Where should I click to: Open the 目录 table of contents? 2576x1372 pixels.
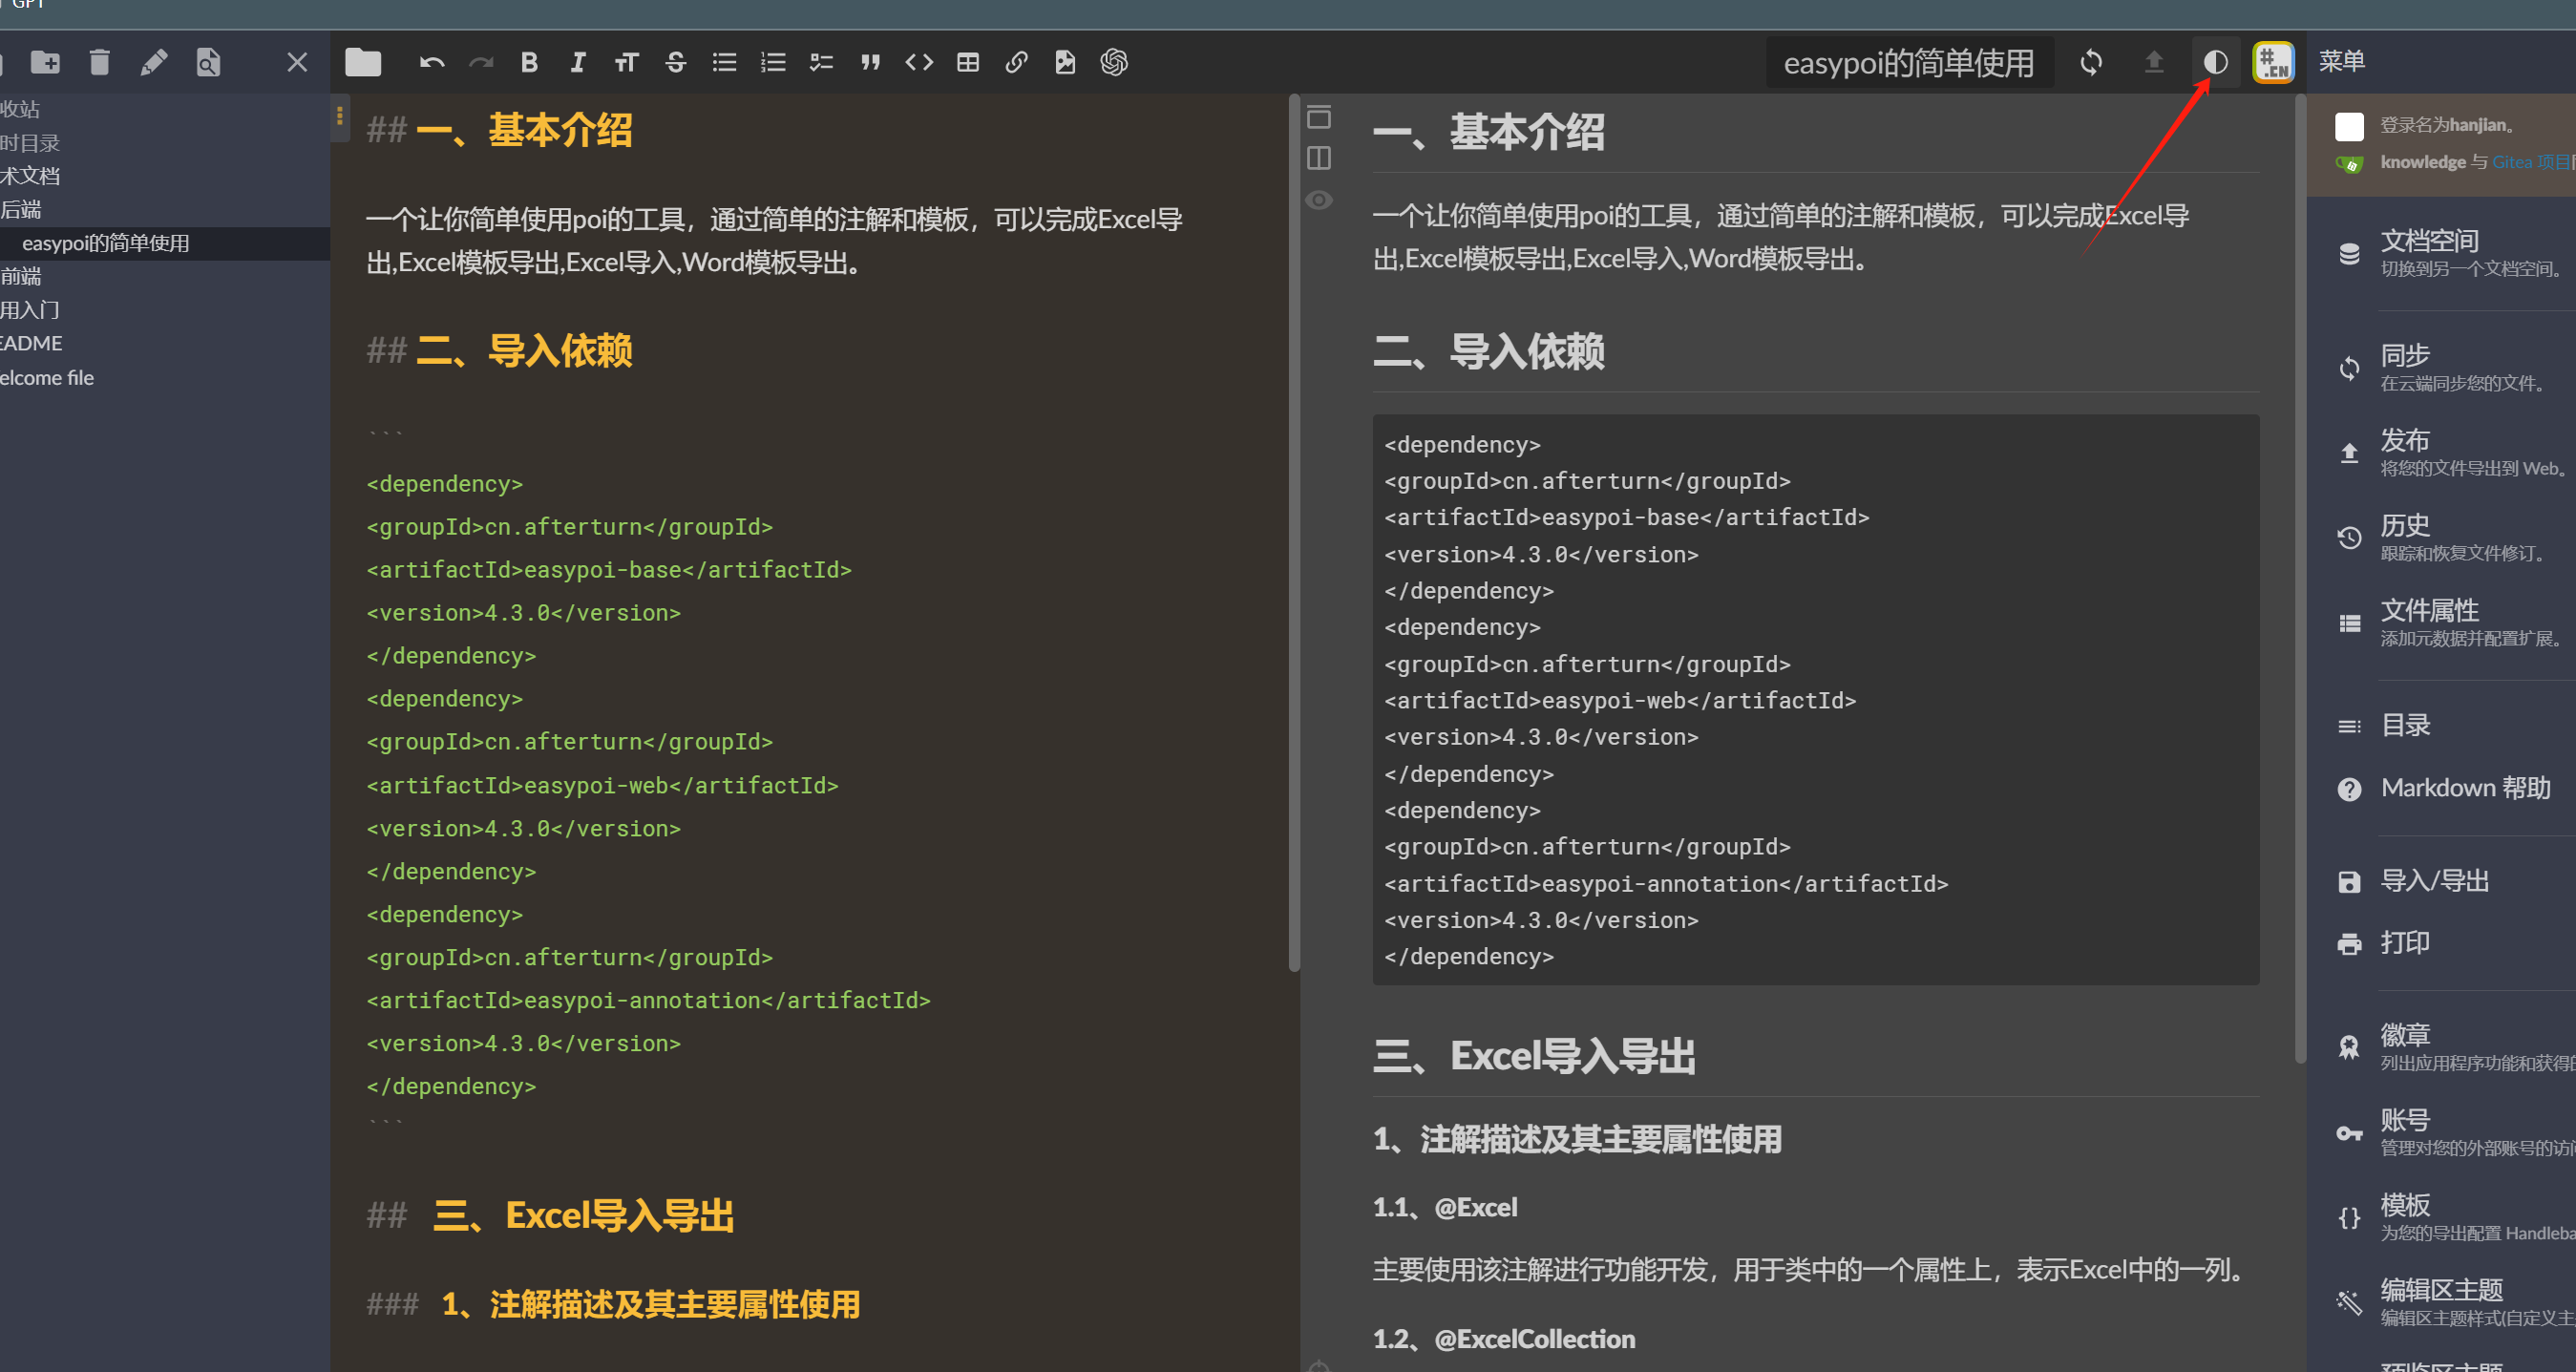tap(2405, 725)
